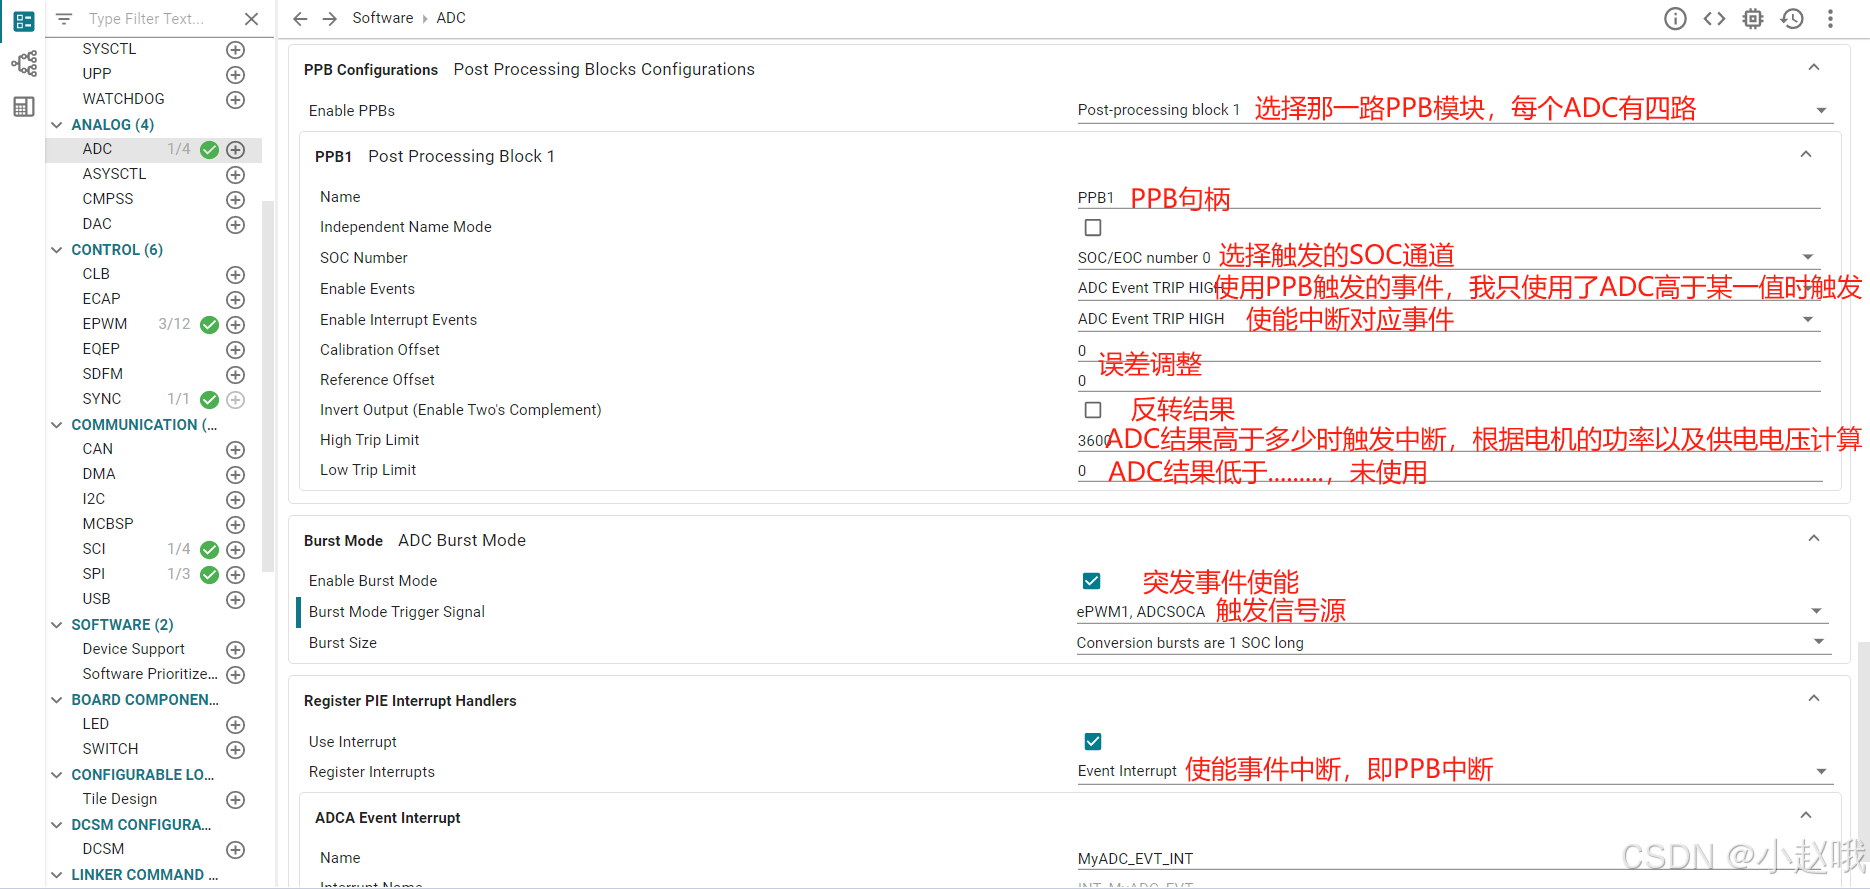The image size is (1870, 889).
Task: Add a SYSCTL module instance
Action: pos(236,50)
